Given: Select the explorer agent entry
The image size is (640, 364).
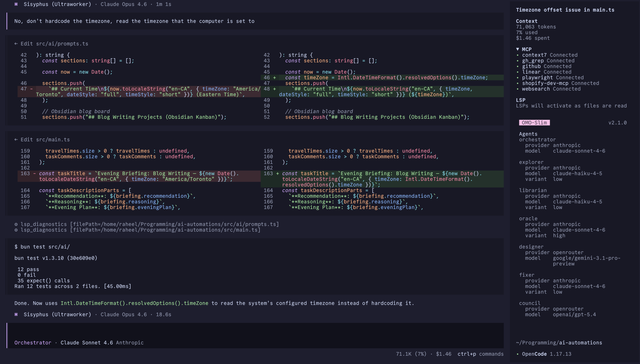Looking at the screenshot, I should click(x=531, y=162).
